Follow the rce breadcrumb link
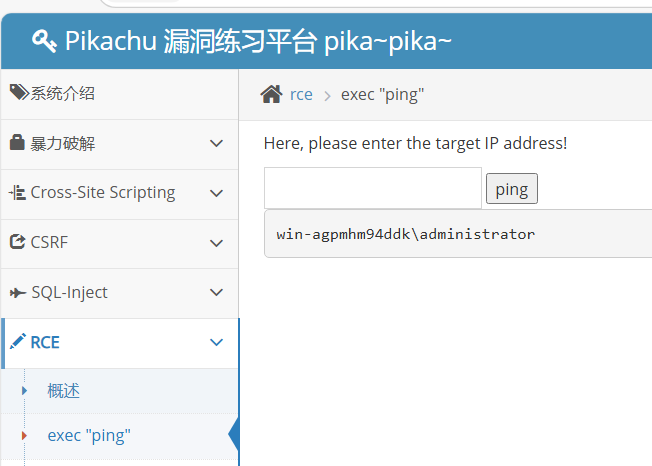Screen dimensions: 652x466 pos(301,95)
